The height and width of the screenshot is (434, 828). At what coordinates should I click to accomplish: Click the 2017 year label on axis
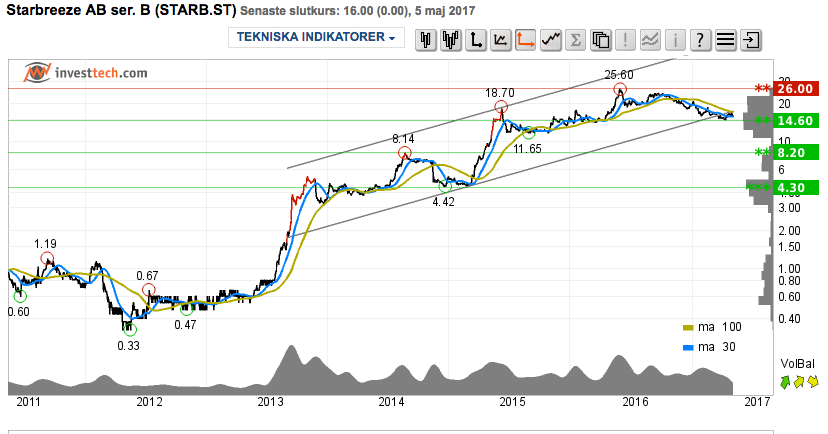(x=757, y=402)
